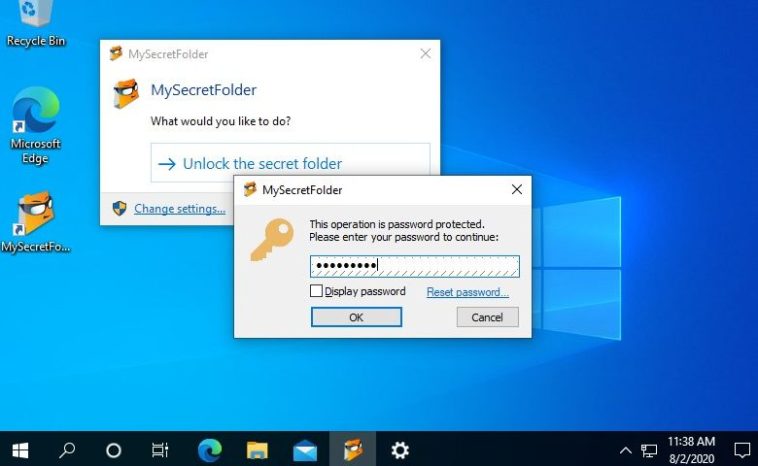Open File Explorer from the taskbar
Image resolution: width=758 pixels, height=466 pixels.
[257, 450]
